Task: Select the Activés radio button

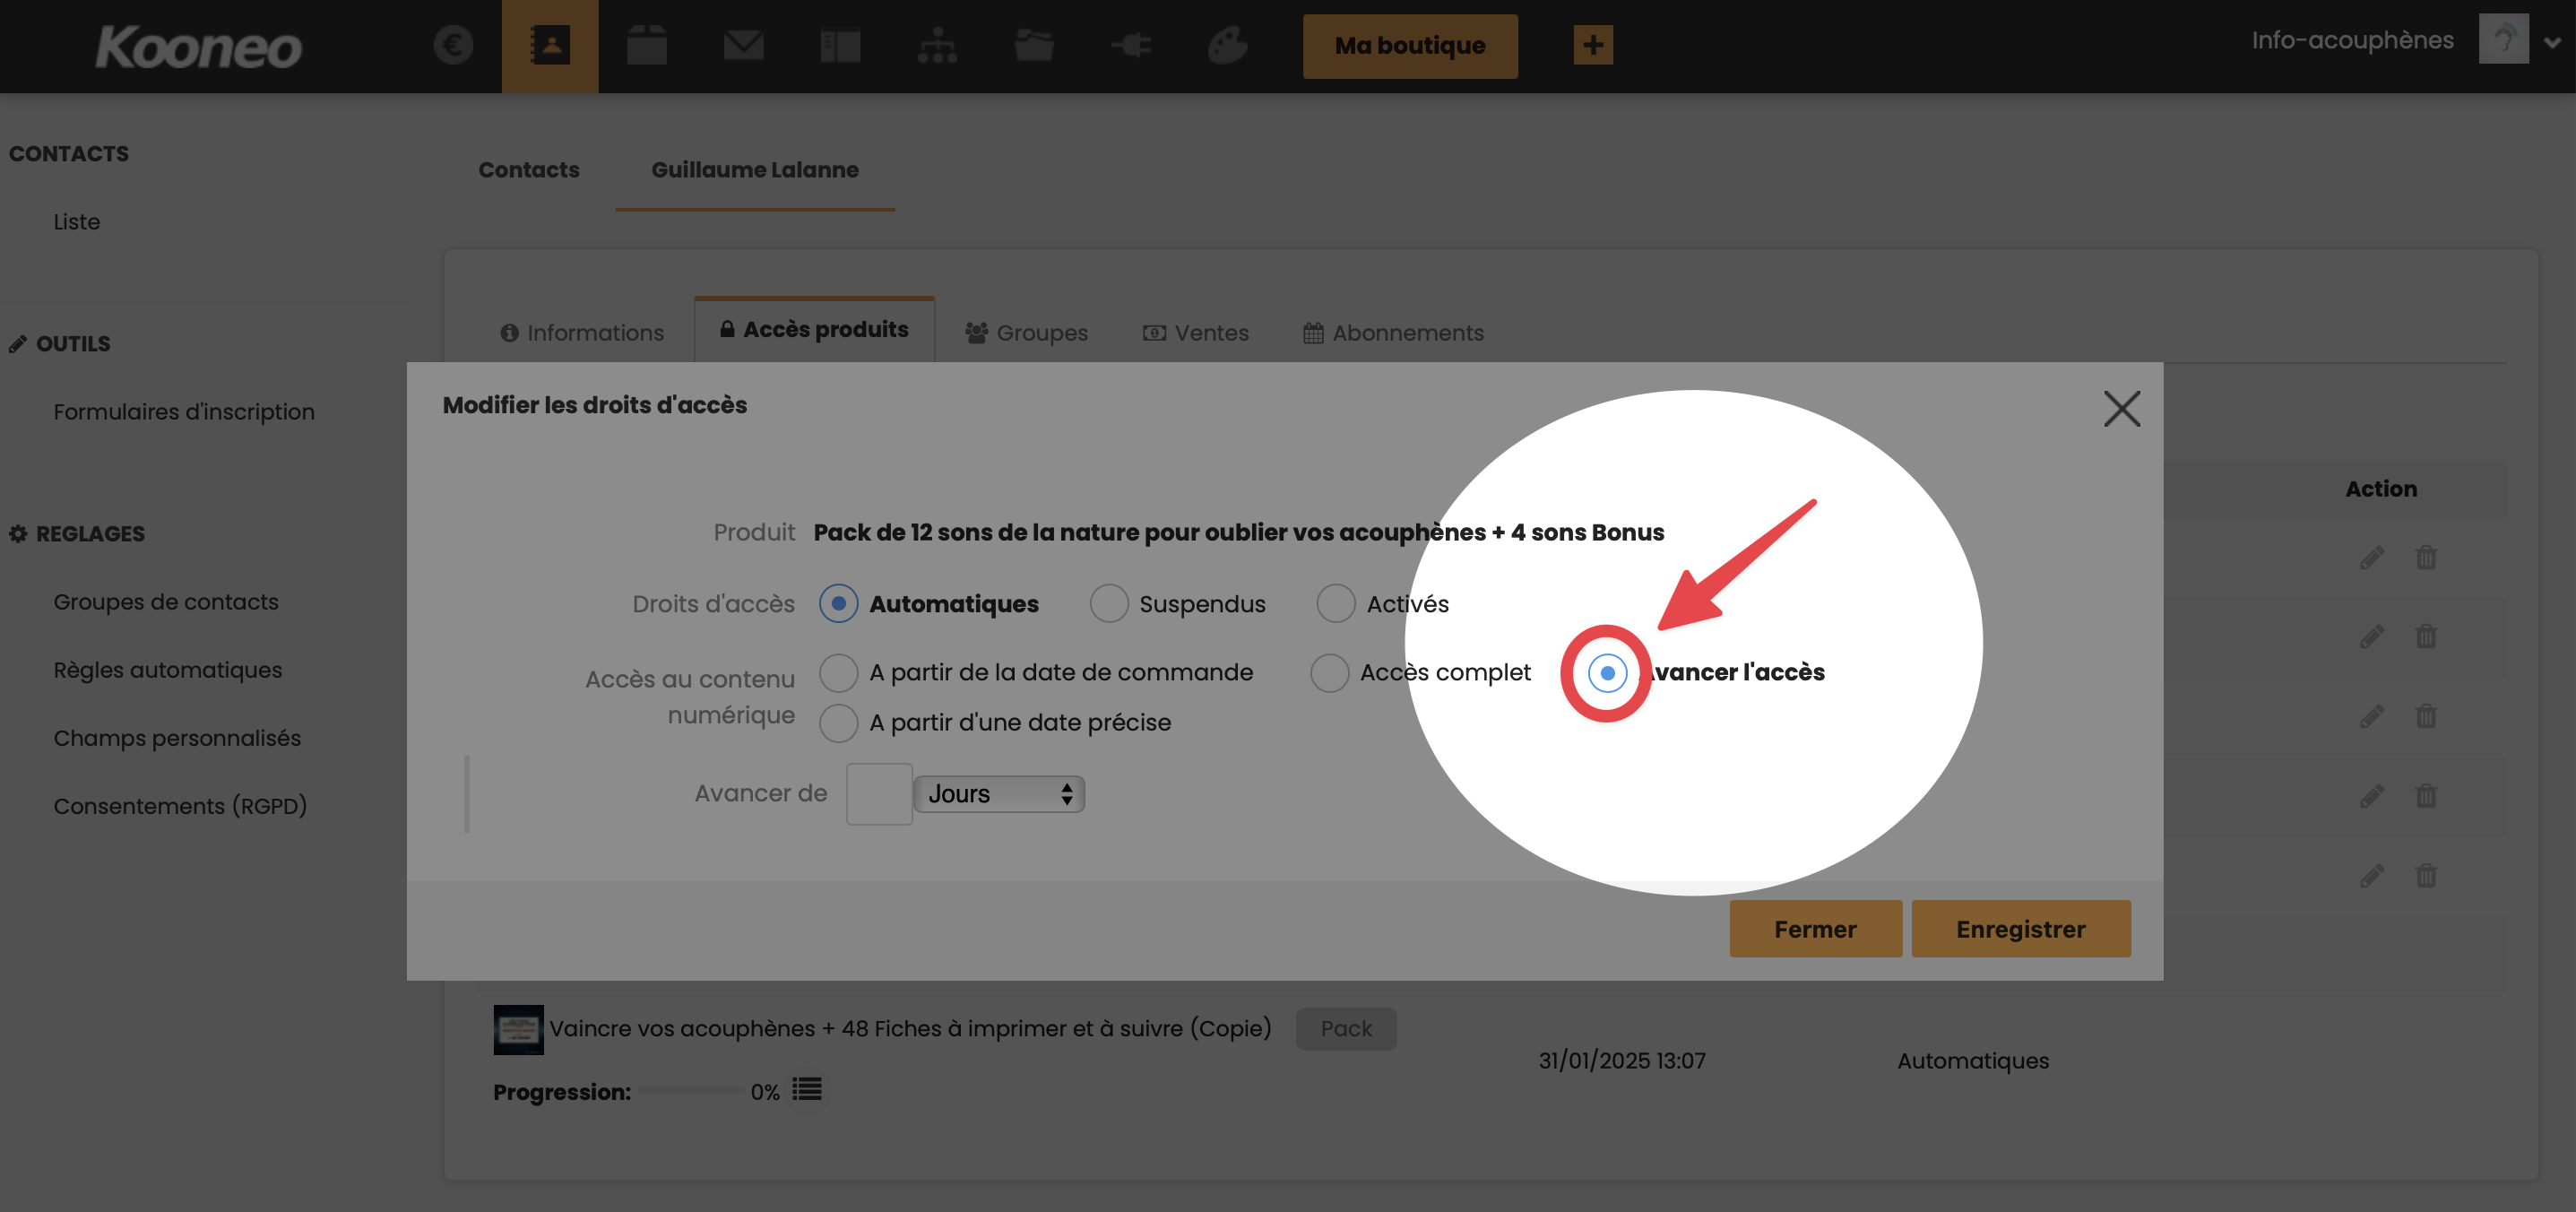Action: coord(1335,604)
